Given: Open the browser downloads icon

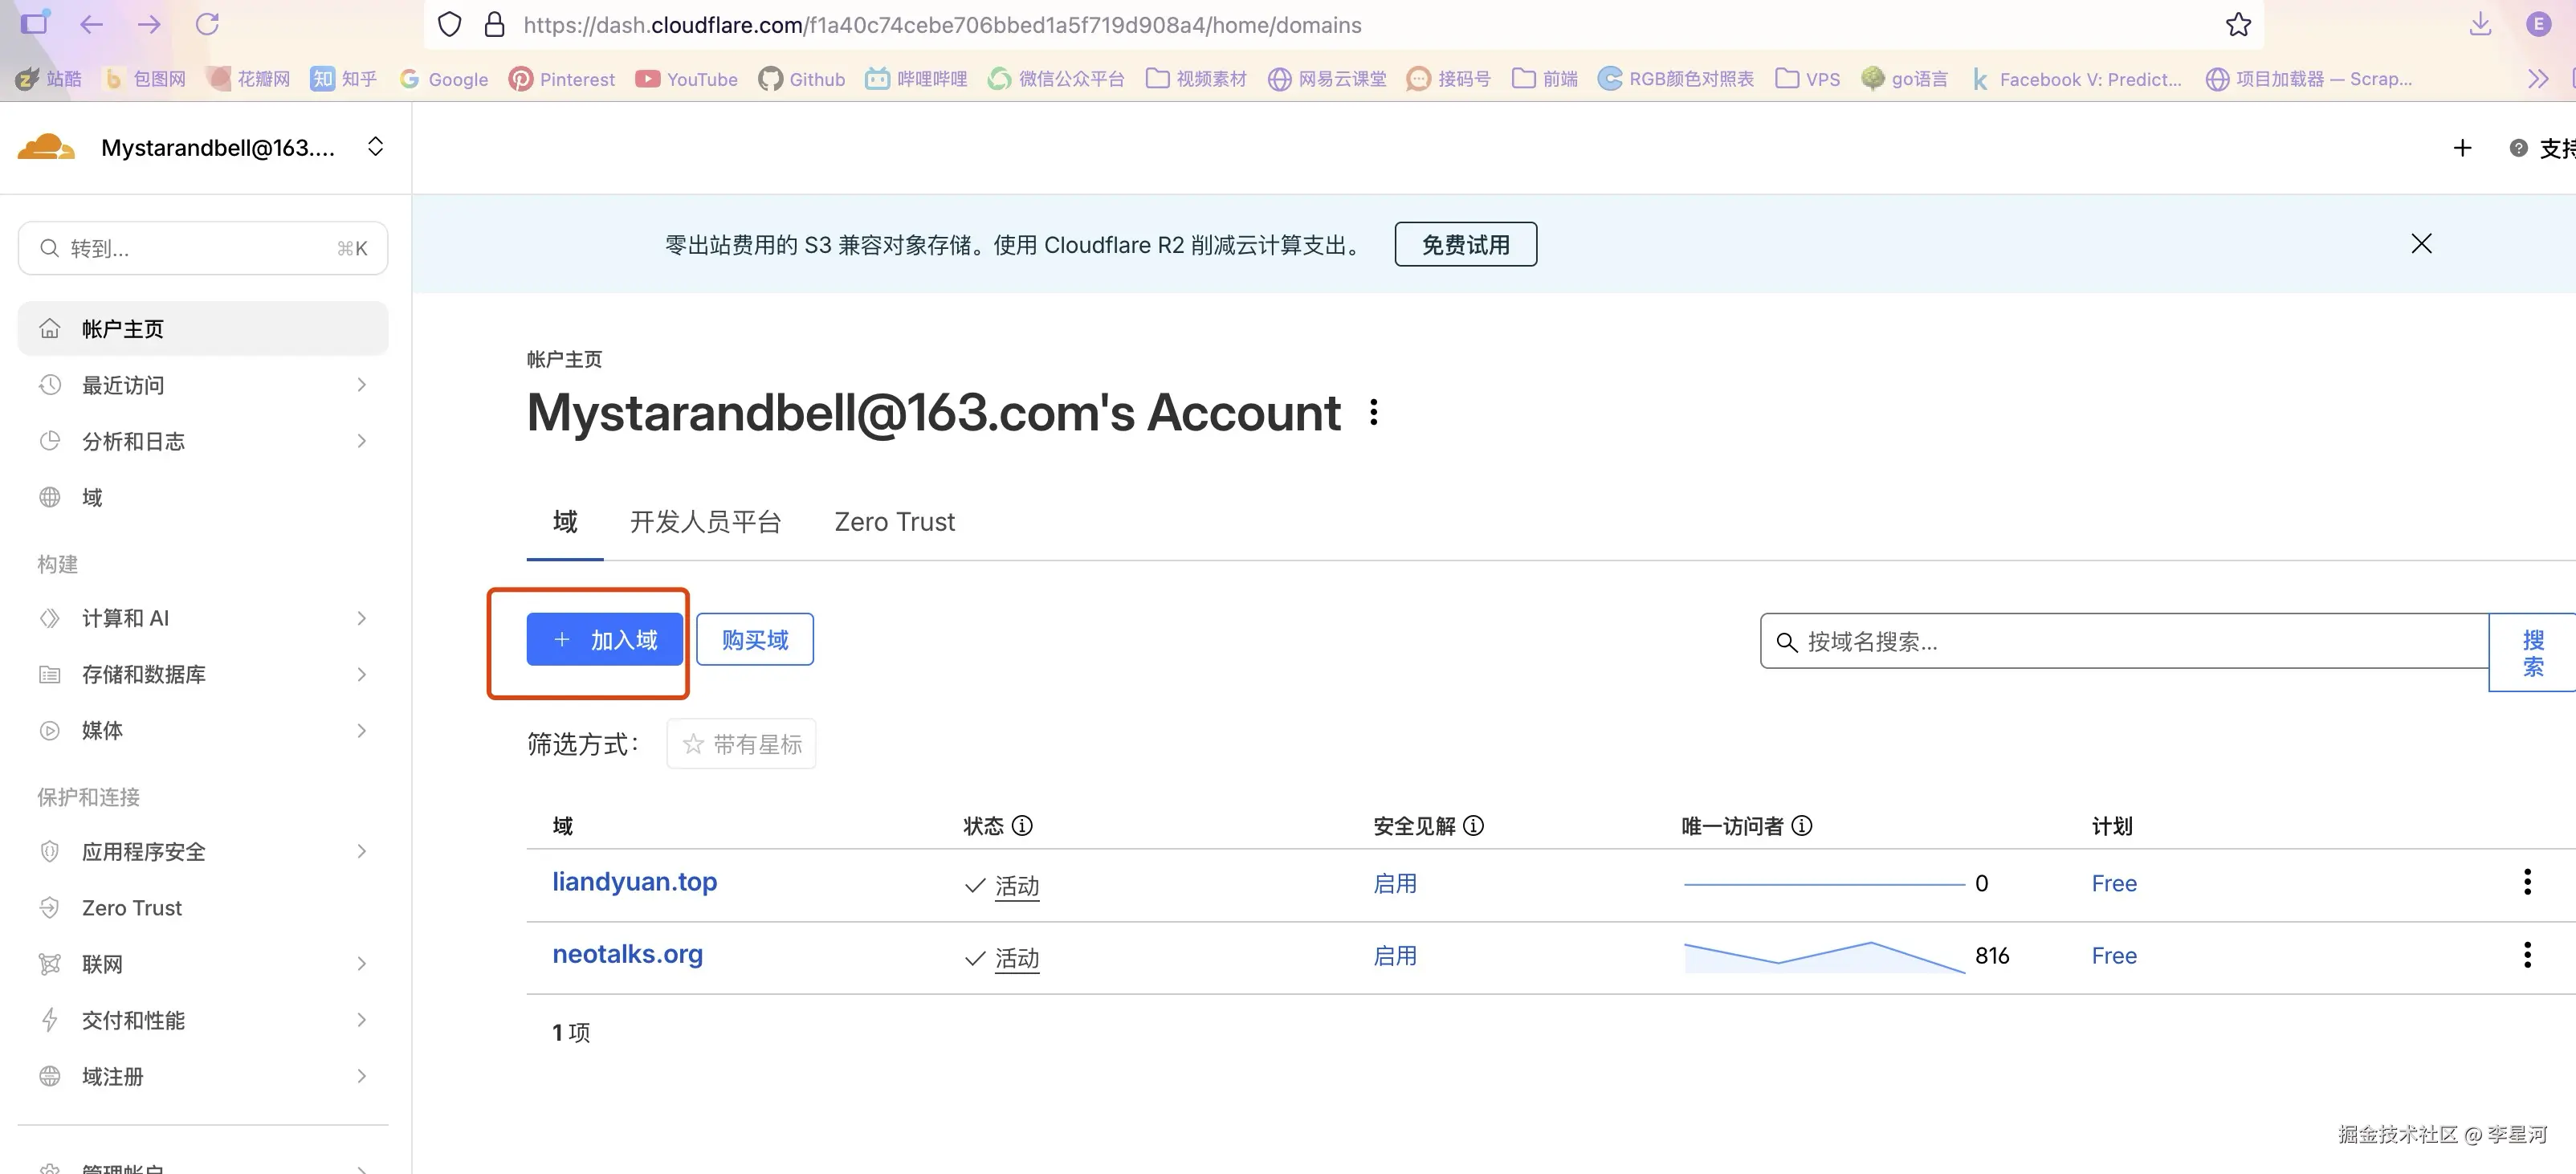Looking at the screenshot, I should point(2480,24).
